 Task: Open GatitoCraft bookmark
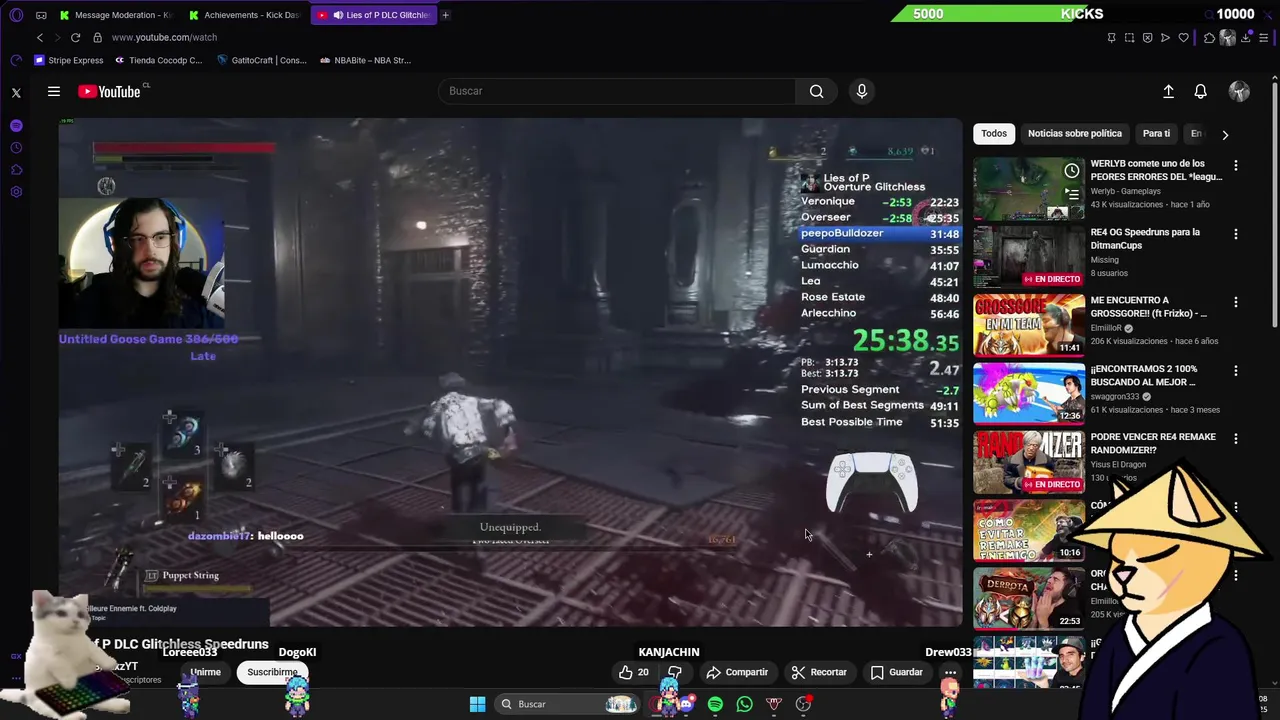pos(262,60)
